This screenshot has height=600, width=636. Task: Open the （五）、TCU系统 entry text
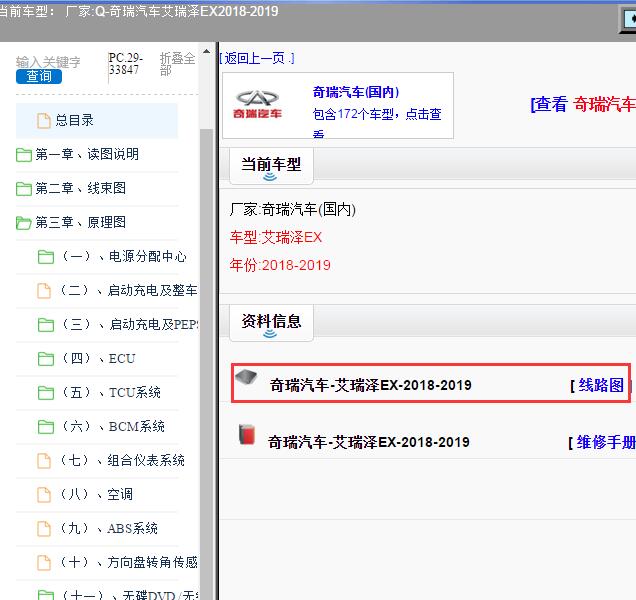pos(111,393)
